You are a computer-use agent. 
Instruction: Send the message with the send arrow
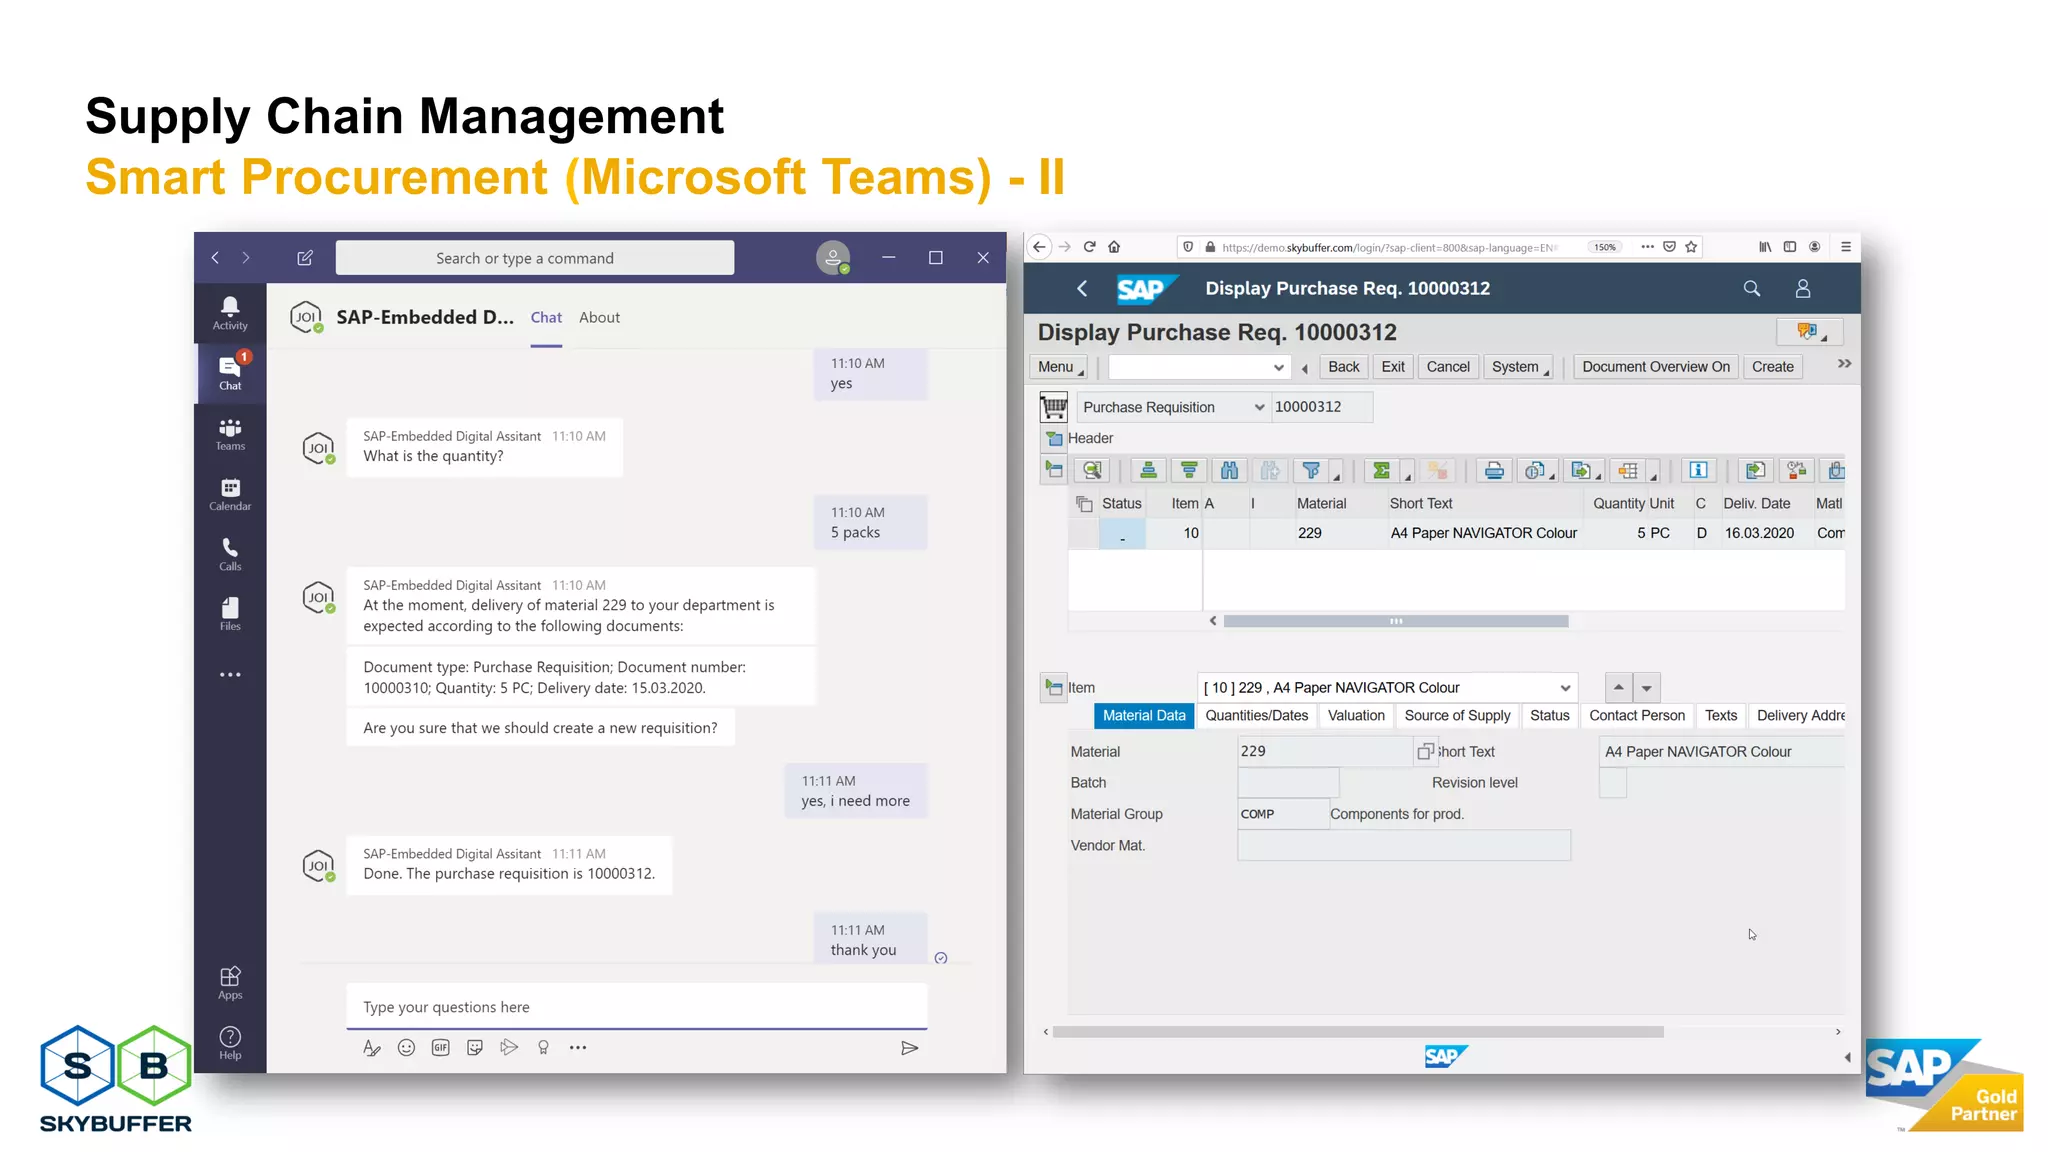(909, 1048)
